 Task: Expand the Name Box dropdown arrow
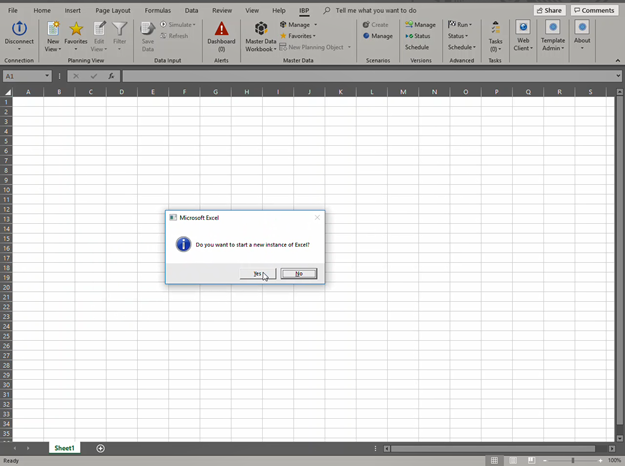click(47, 76)
